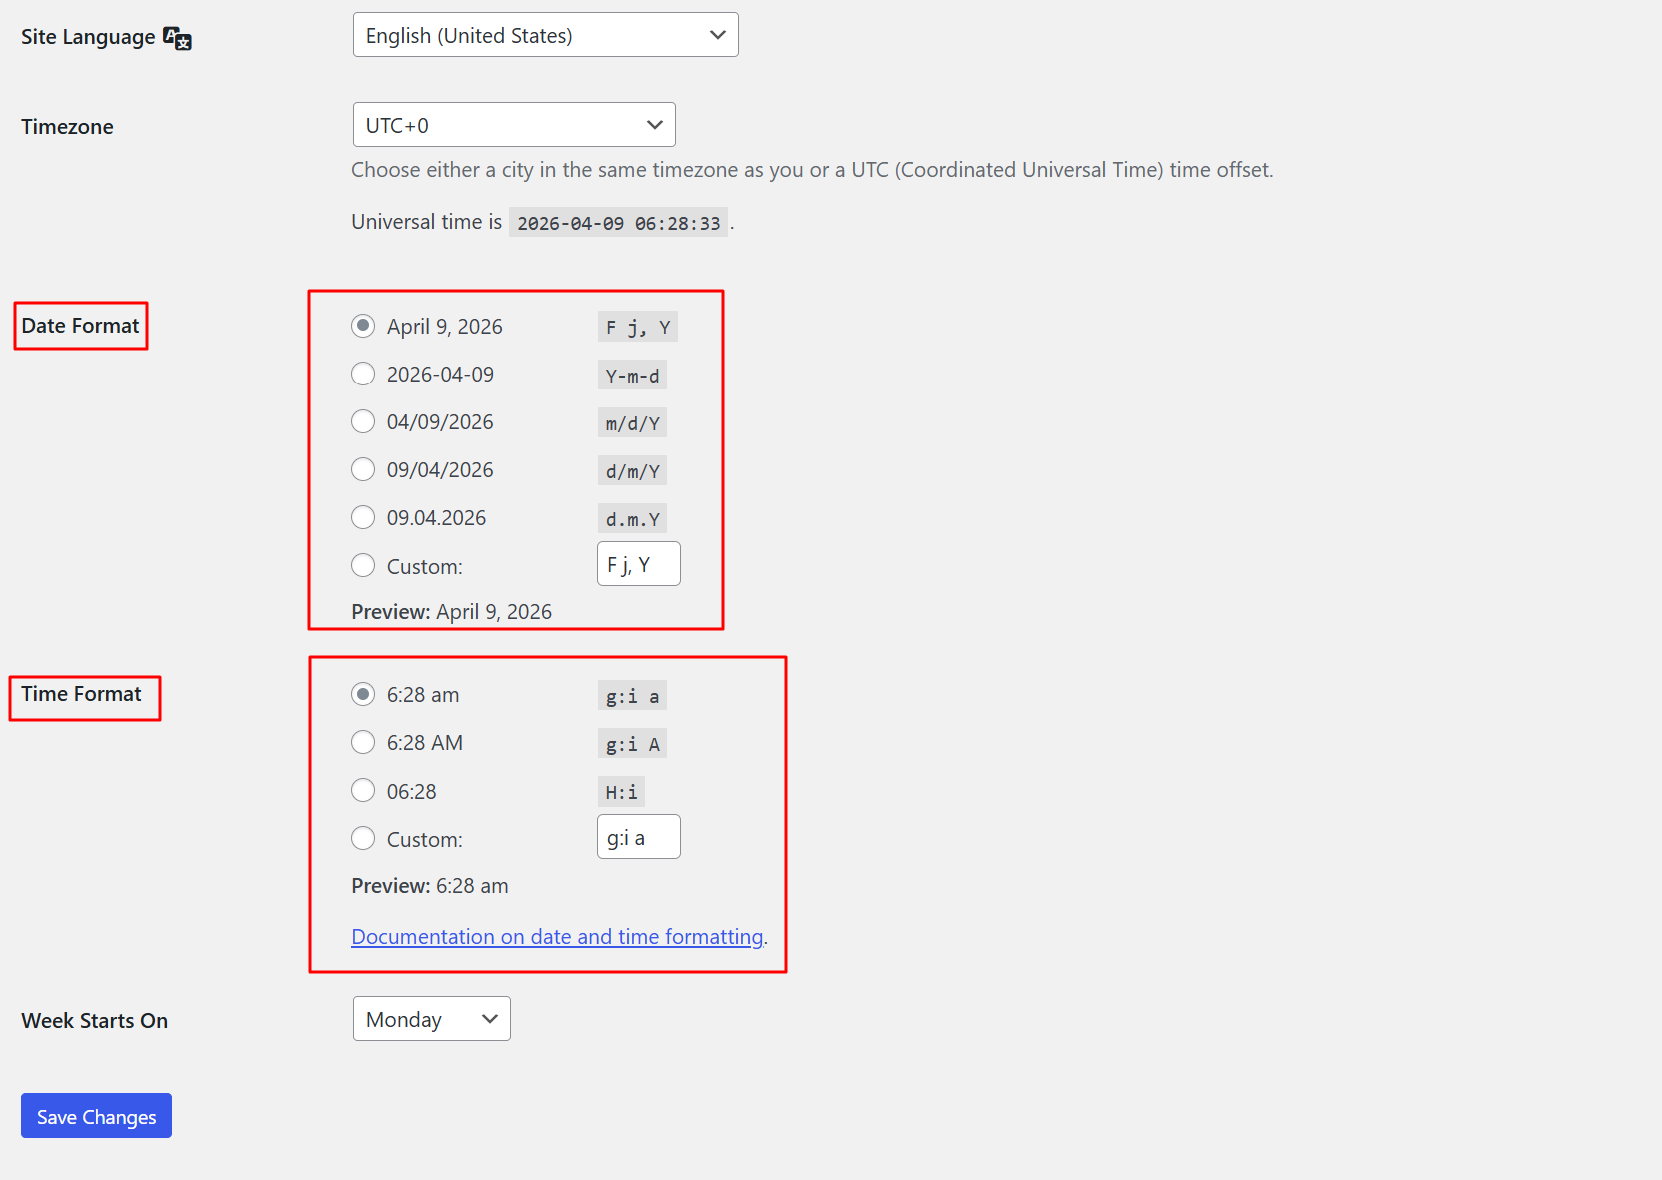Click the m/d/Y format code

click(x=632, y=423)
